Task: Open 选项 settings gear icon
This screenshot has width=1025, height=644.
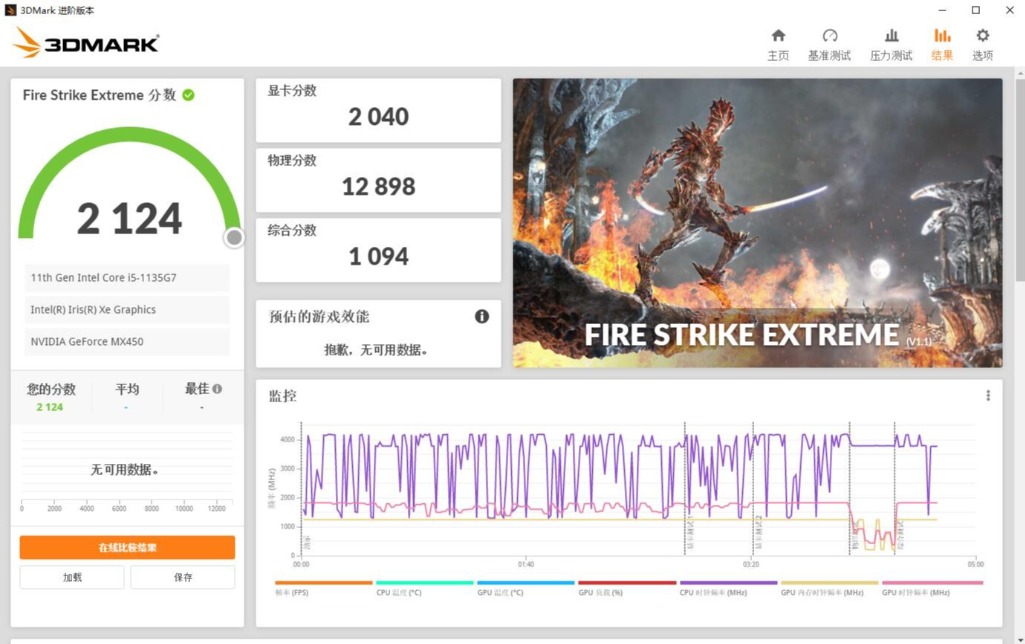Action: pyautogui.click(x=983, y=35)
